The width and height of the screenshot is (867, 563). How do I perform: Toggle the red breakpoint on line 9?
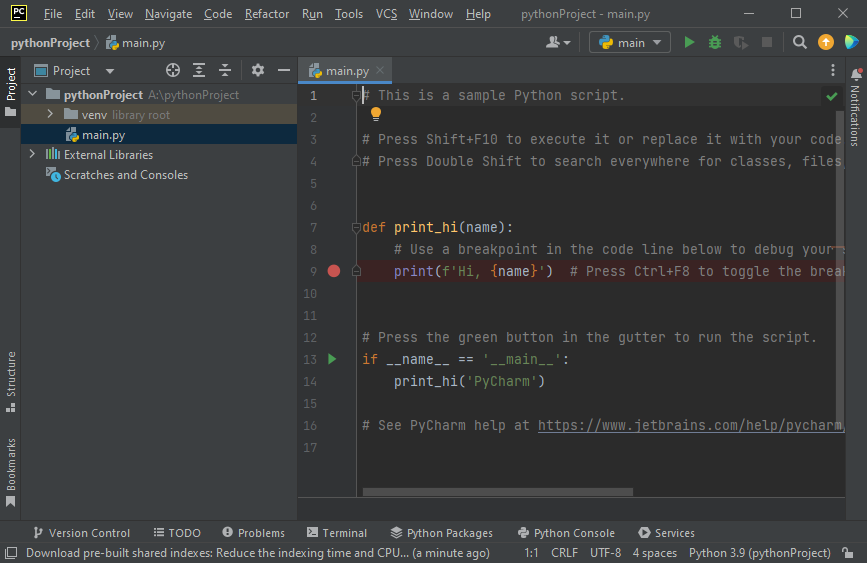click(334, 271)
